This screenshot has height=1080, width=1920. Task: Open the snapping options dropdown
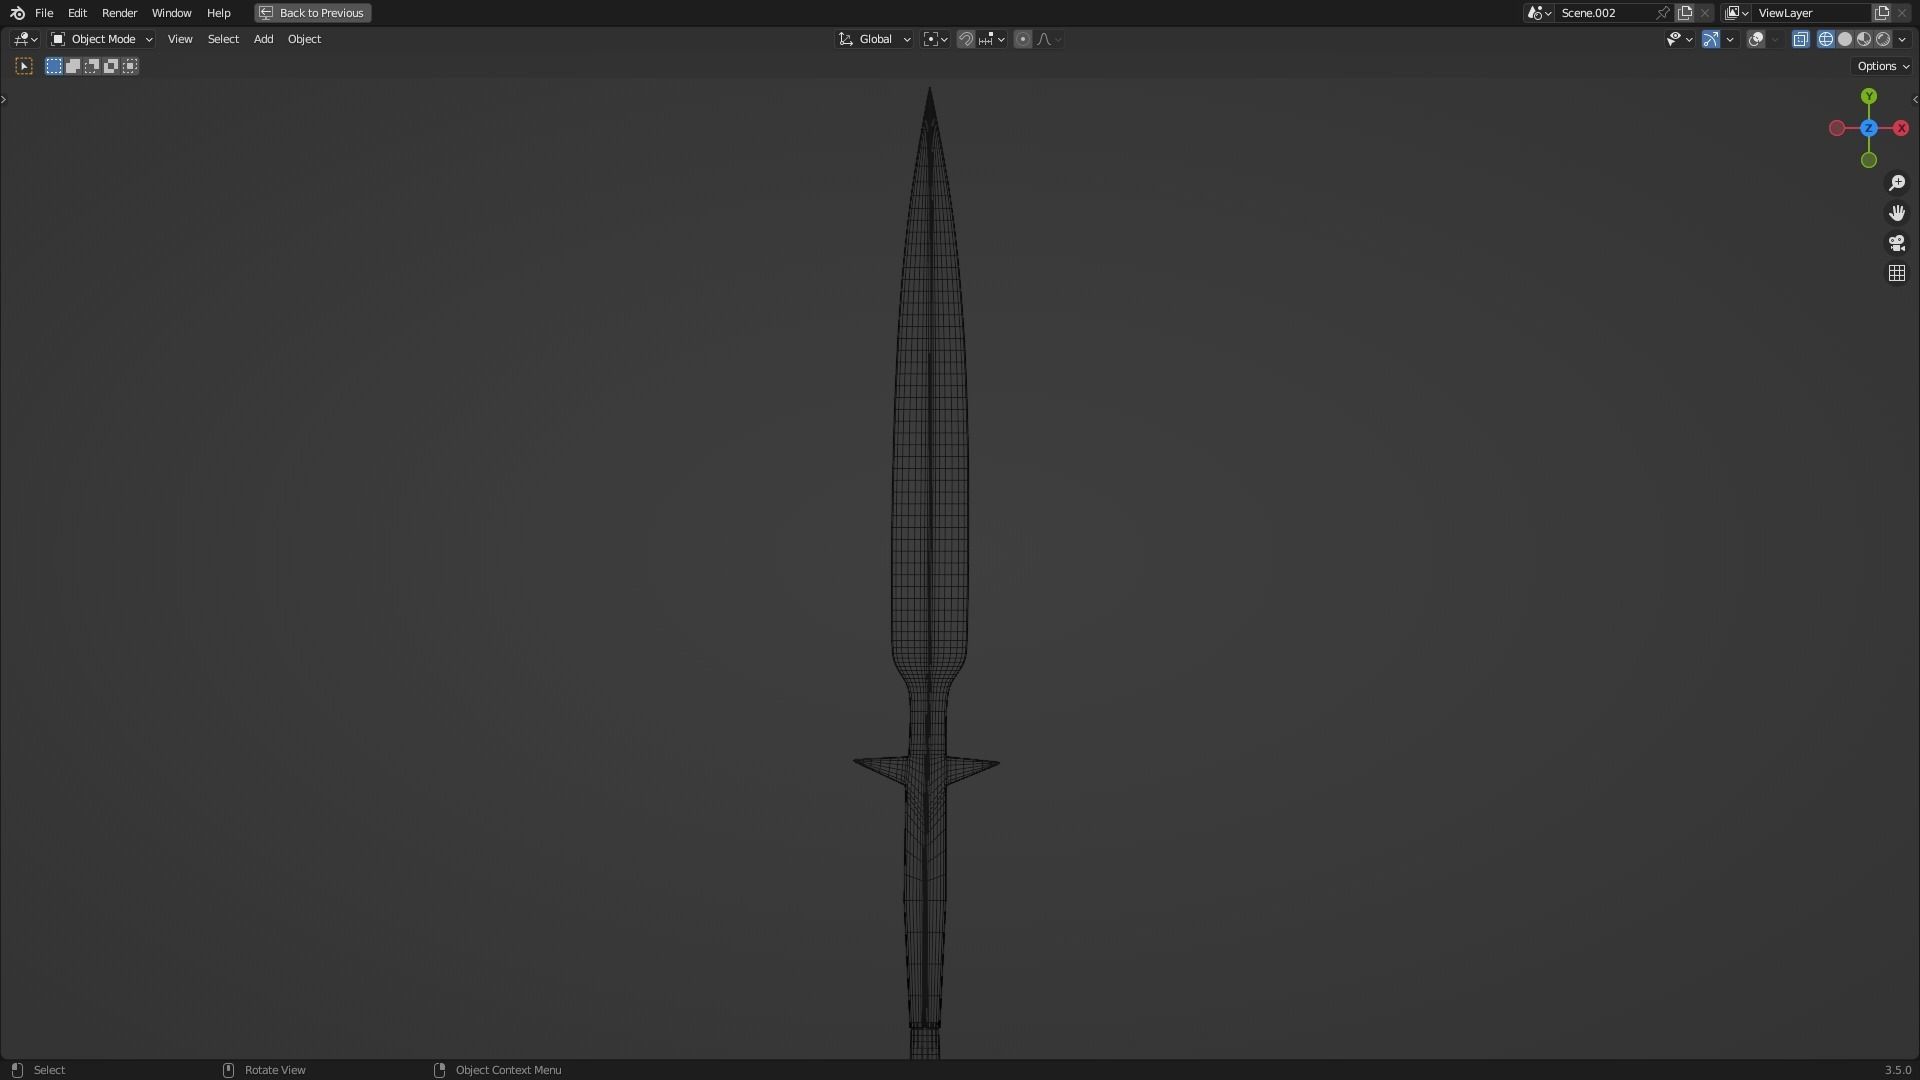[x=992, y=39]
